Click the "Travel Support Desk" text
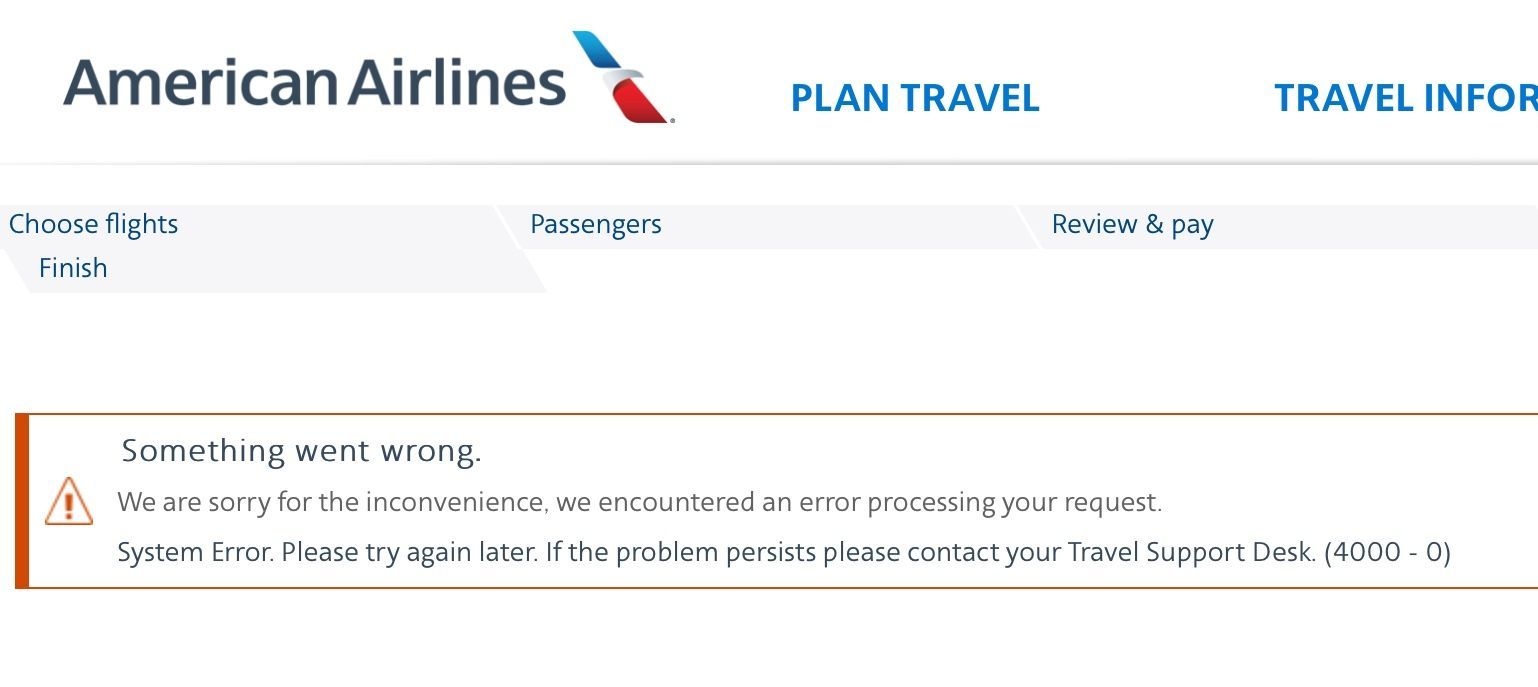Image resolution: width=1538 pixels, height=687 pixels. tap(1192, 552)
